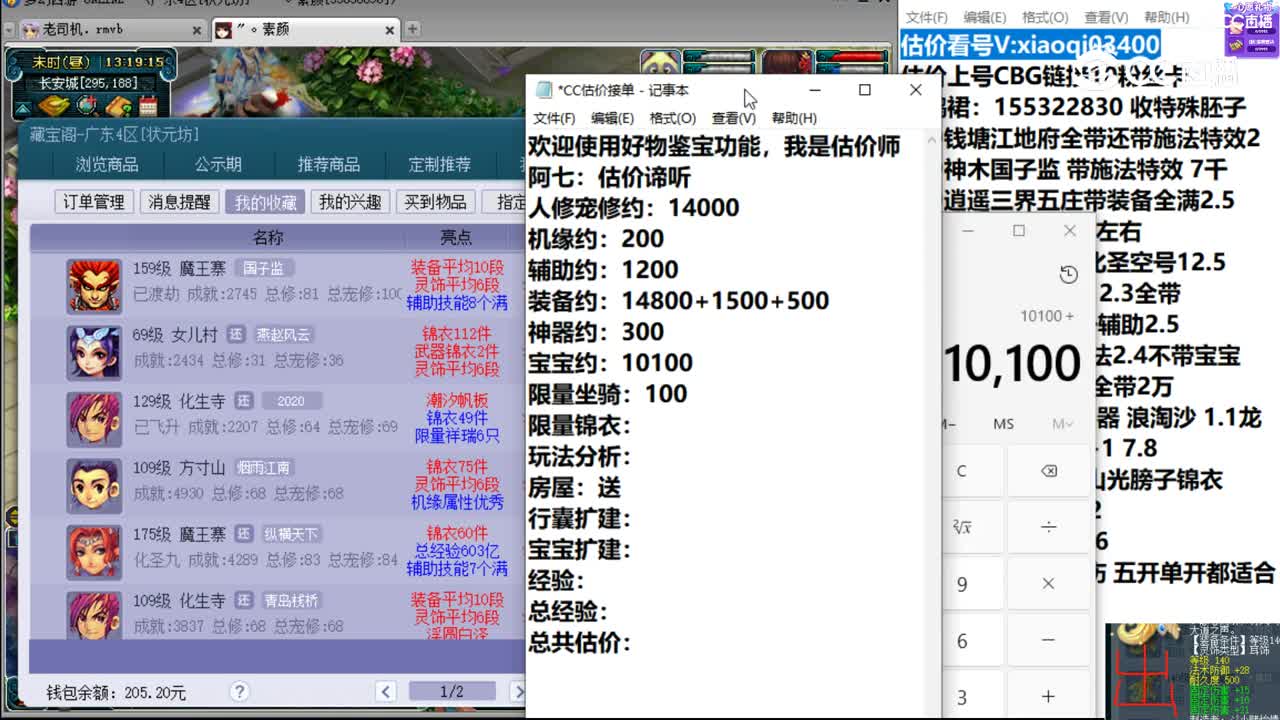Click the compass globe icon in game HUD

87,105
